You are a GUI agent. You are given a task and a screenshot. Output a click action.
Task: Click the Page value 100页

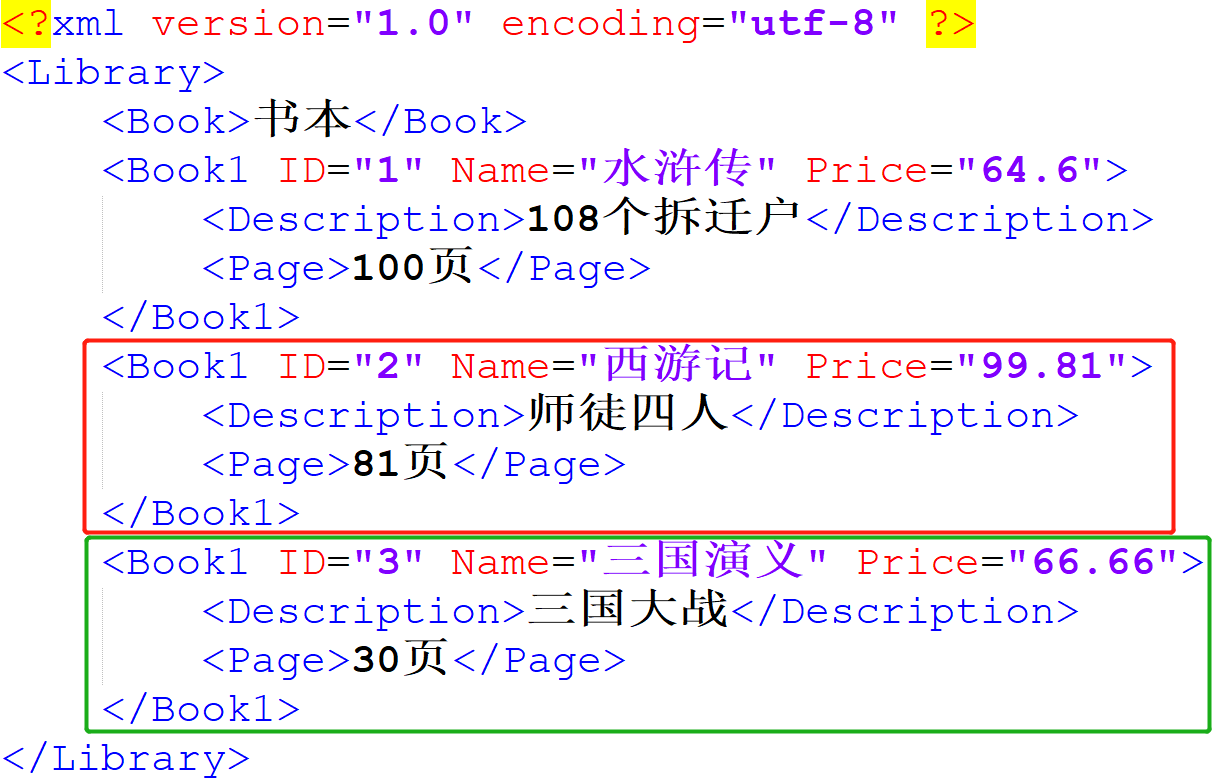[x=409, y=267]
